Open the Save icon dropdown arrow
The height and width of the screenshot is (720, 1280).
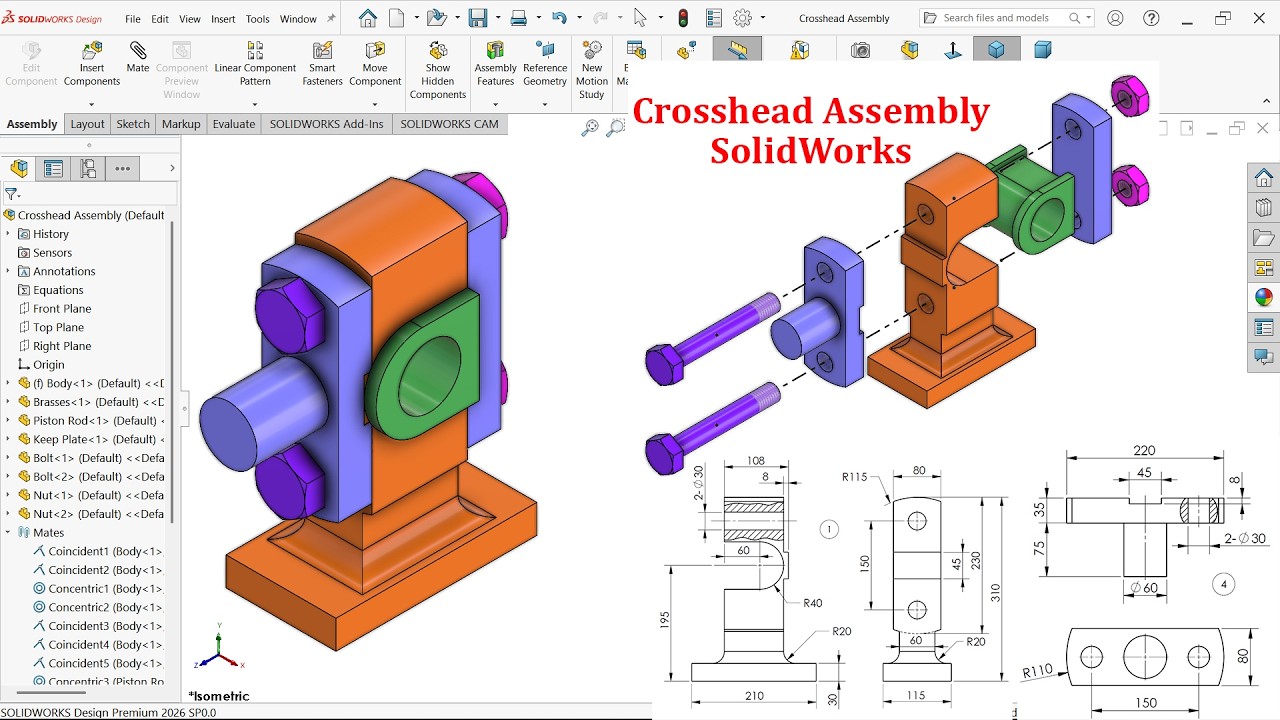click(x=497, y=18)
